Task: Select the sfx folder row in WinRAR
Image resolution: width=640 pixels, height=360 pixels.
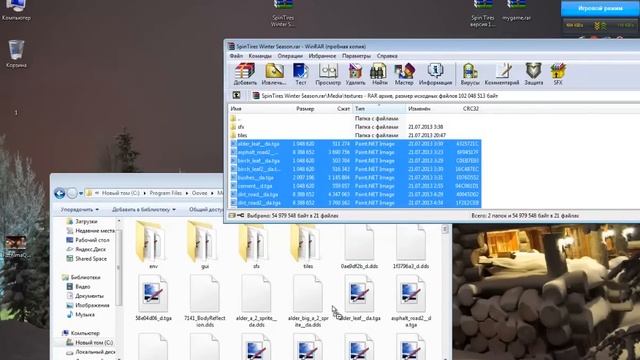Action: [x=355, y=127]
